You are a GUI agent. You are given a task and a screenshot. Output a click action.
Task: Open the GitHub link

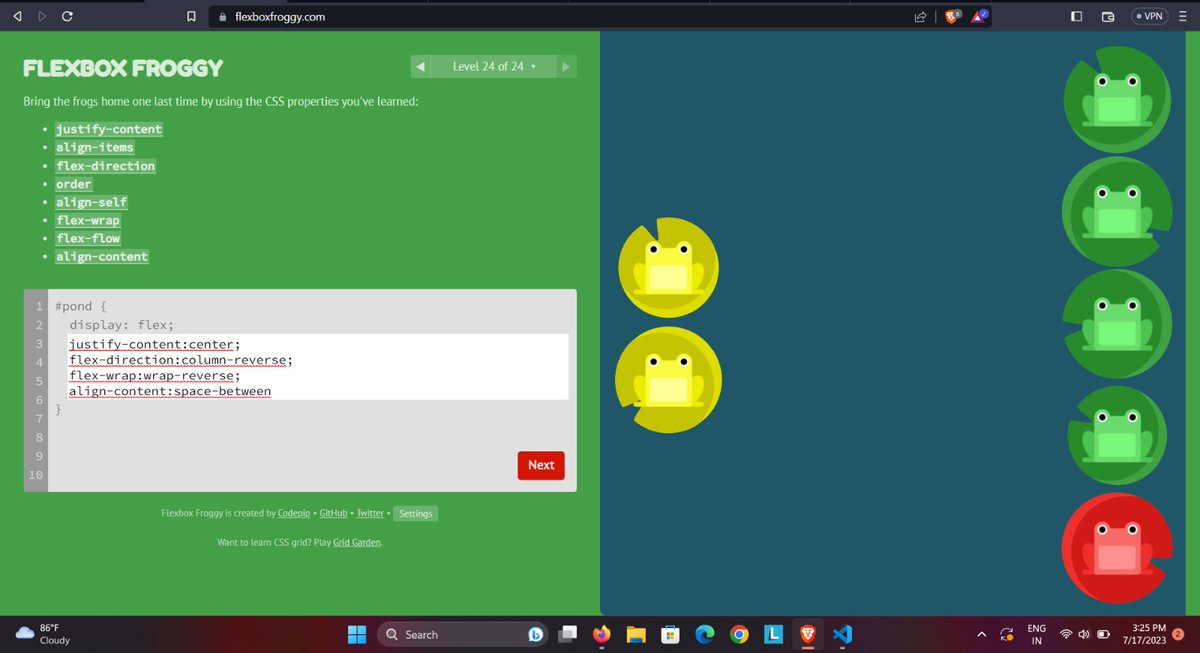333,512
